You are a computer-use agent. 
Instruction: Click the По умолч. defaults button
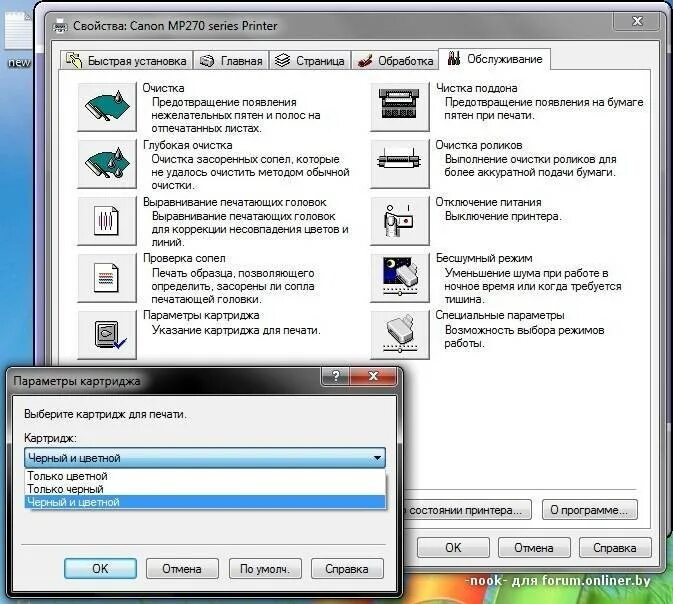tap(265, 568)
